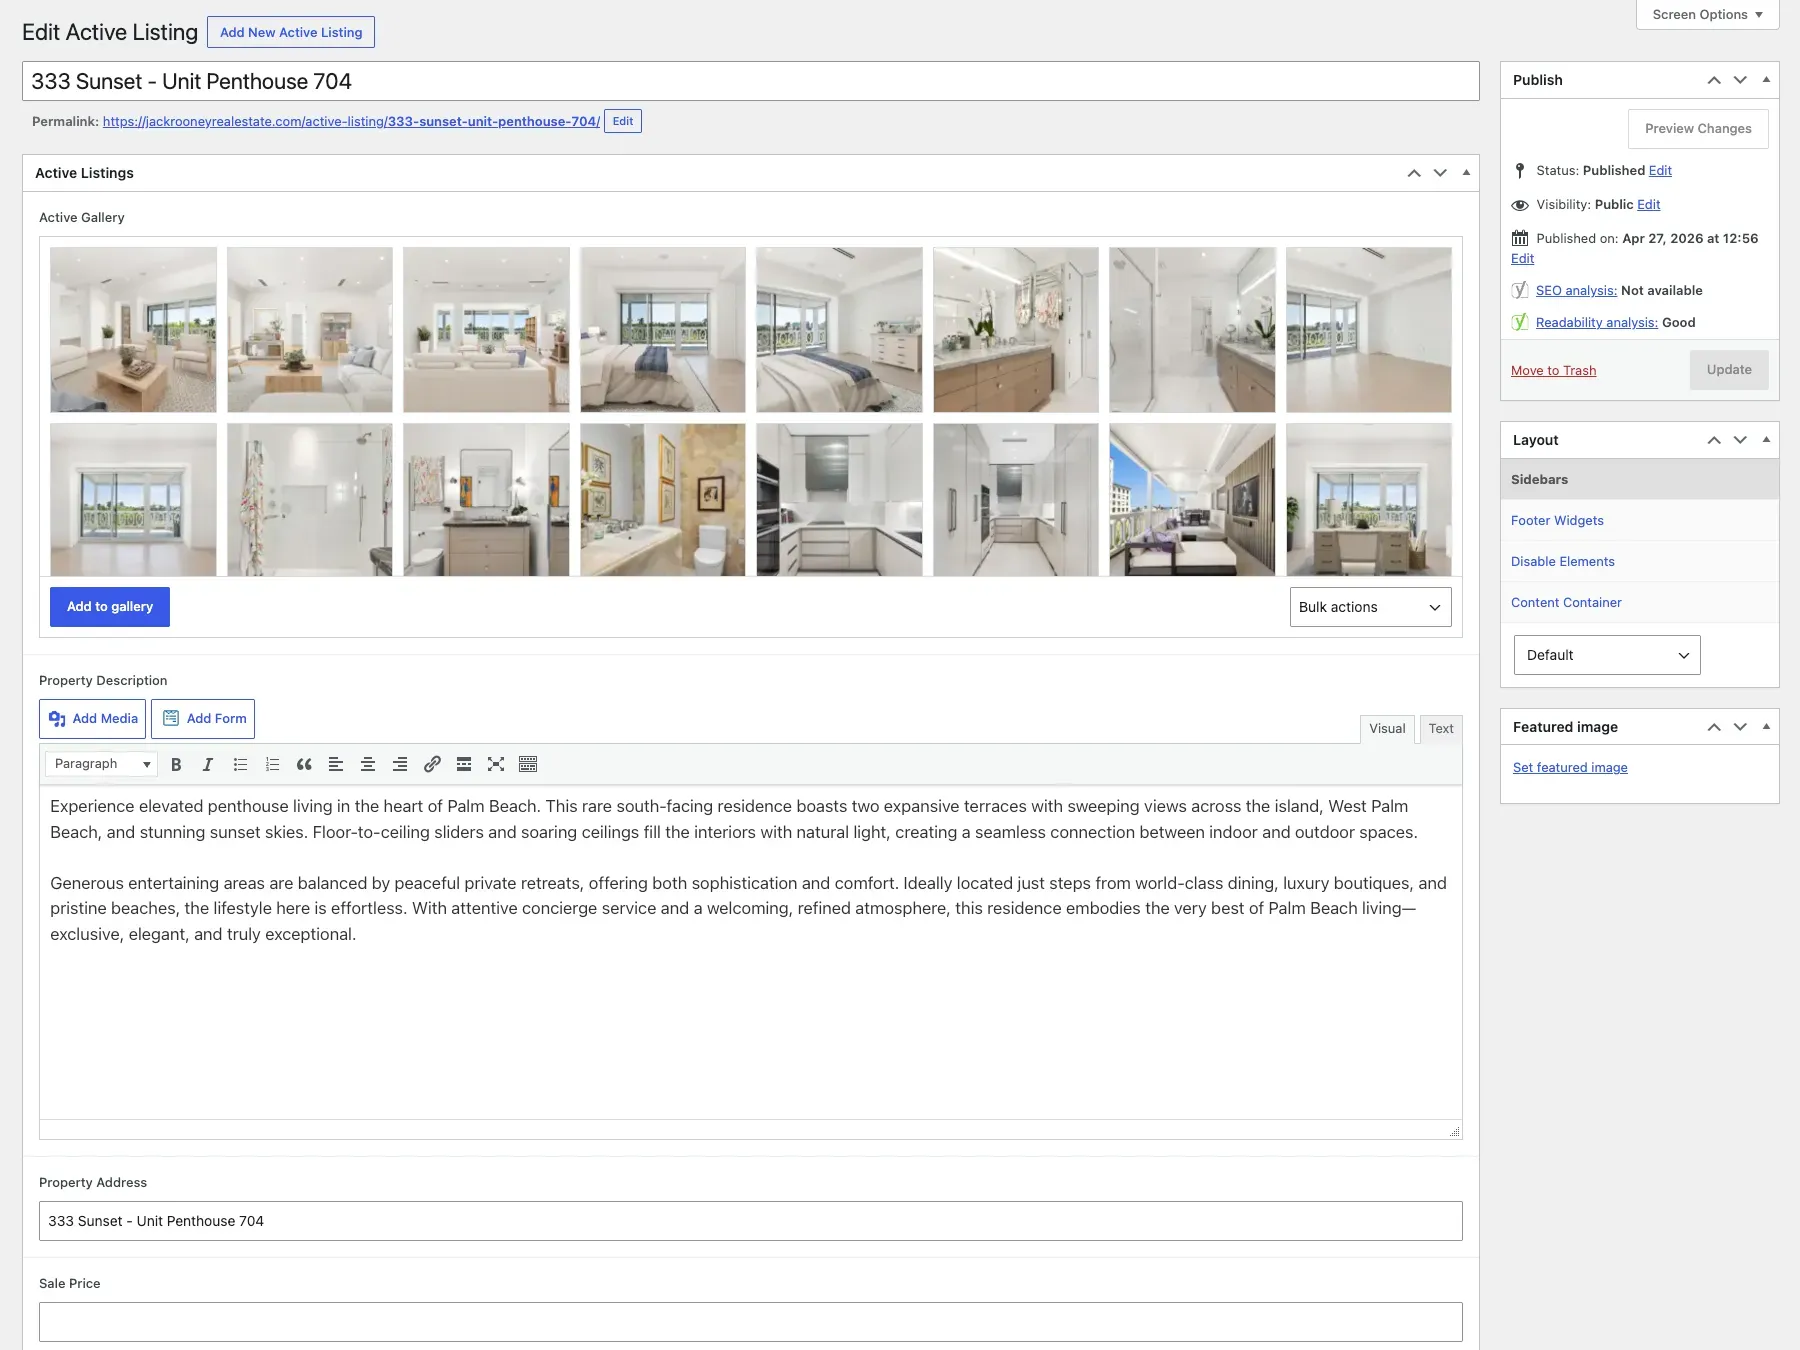1800x1350 pixels.
Task: Click Set featured image link
Action: (1570, 768)
